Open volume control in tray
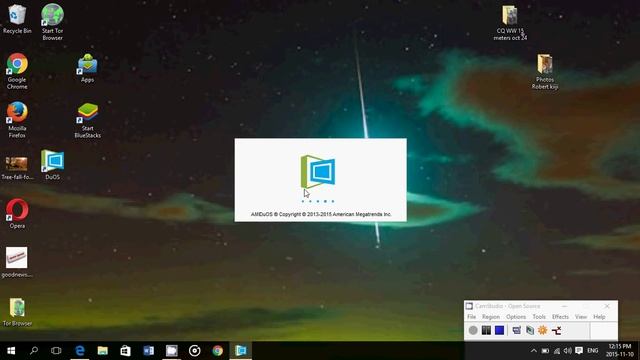Image resolution: width=640 pixels, height=360 pixels. [x=568, y=351]
